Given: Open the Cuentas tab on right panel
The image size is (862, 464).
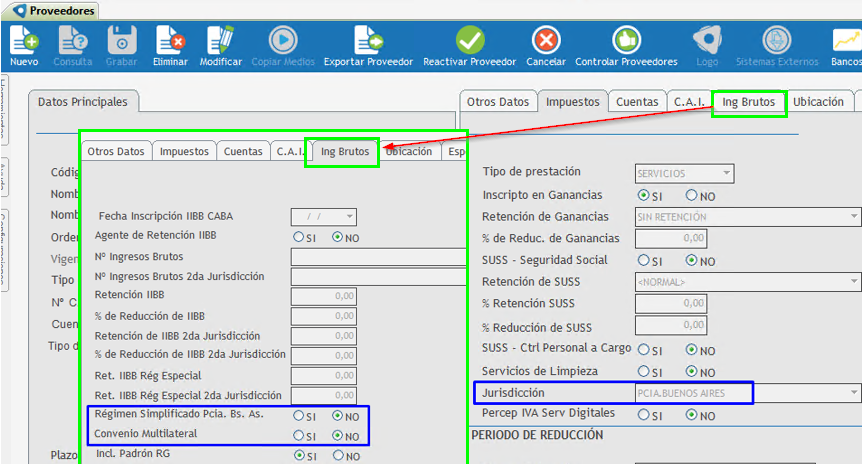Looking at the screenshot, I should [x=637, y=102].
